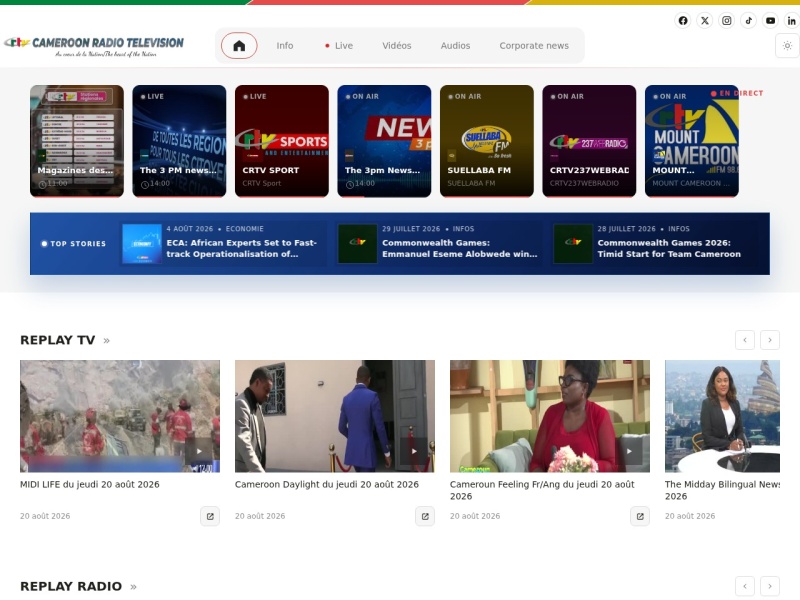Open The 3 PM news LIVE card
The width and height of the screenshot is (800, 600).
pyautogui.click(x=179, y=141)
